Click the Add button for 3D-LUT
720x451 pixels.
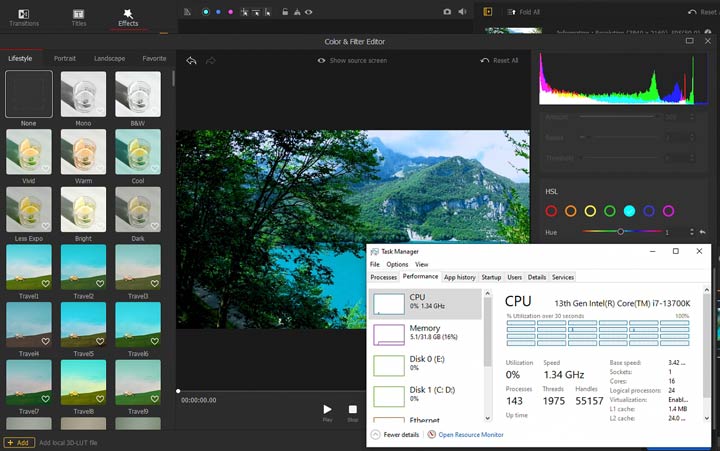(19, 443)
